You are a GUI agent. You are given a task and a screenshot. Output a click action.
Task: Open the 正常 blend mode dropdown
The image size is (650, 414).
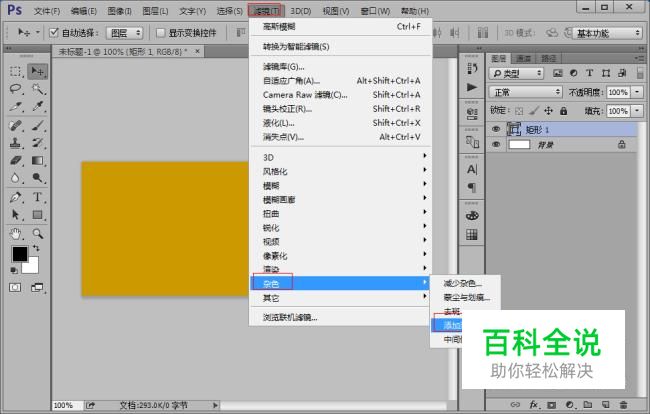pos(525,92)
